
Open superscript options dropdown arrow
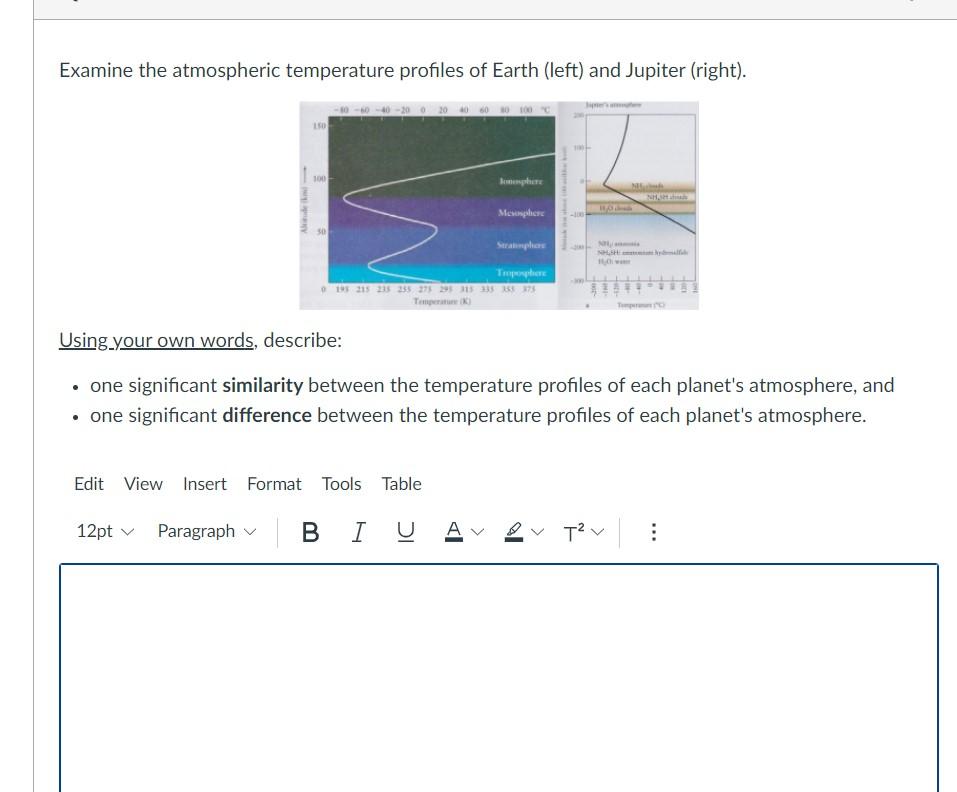click(x=598, y=532)
